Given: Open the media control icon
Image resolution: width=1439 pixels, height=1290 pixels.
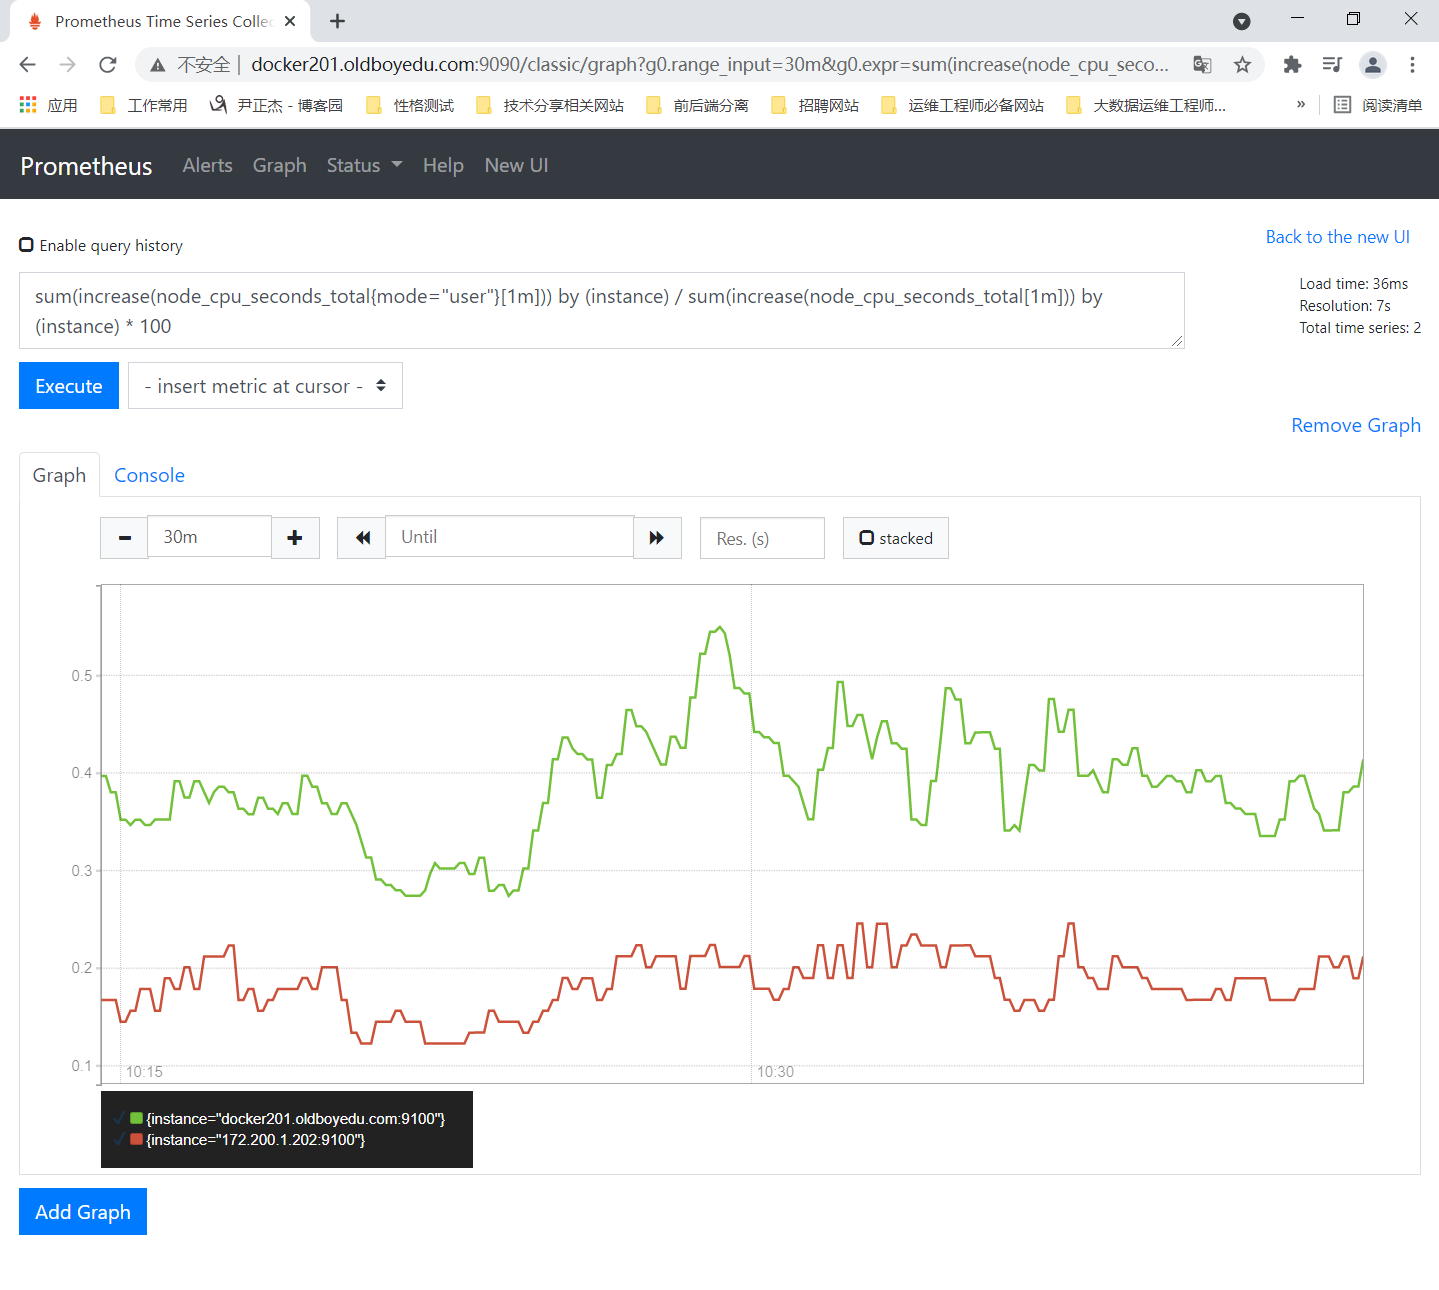Looking at the screenshot, I should tap(1332, 65).
